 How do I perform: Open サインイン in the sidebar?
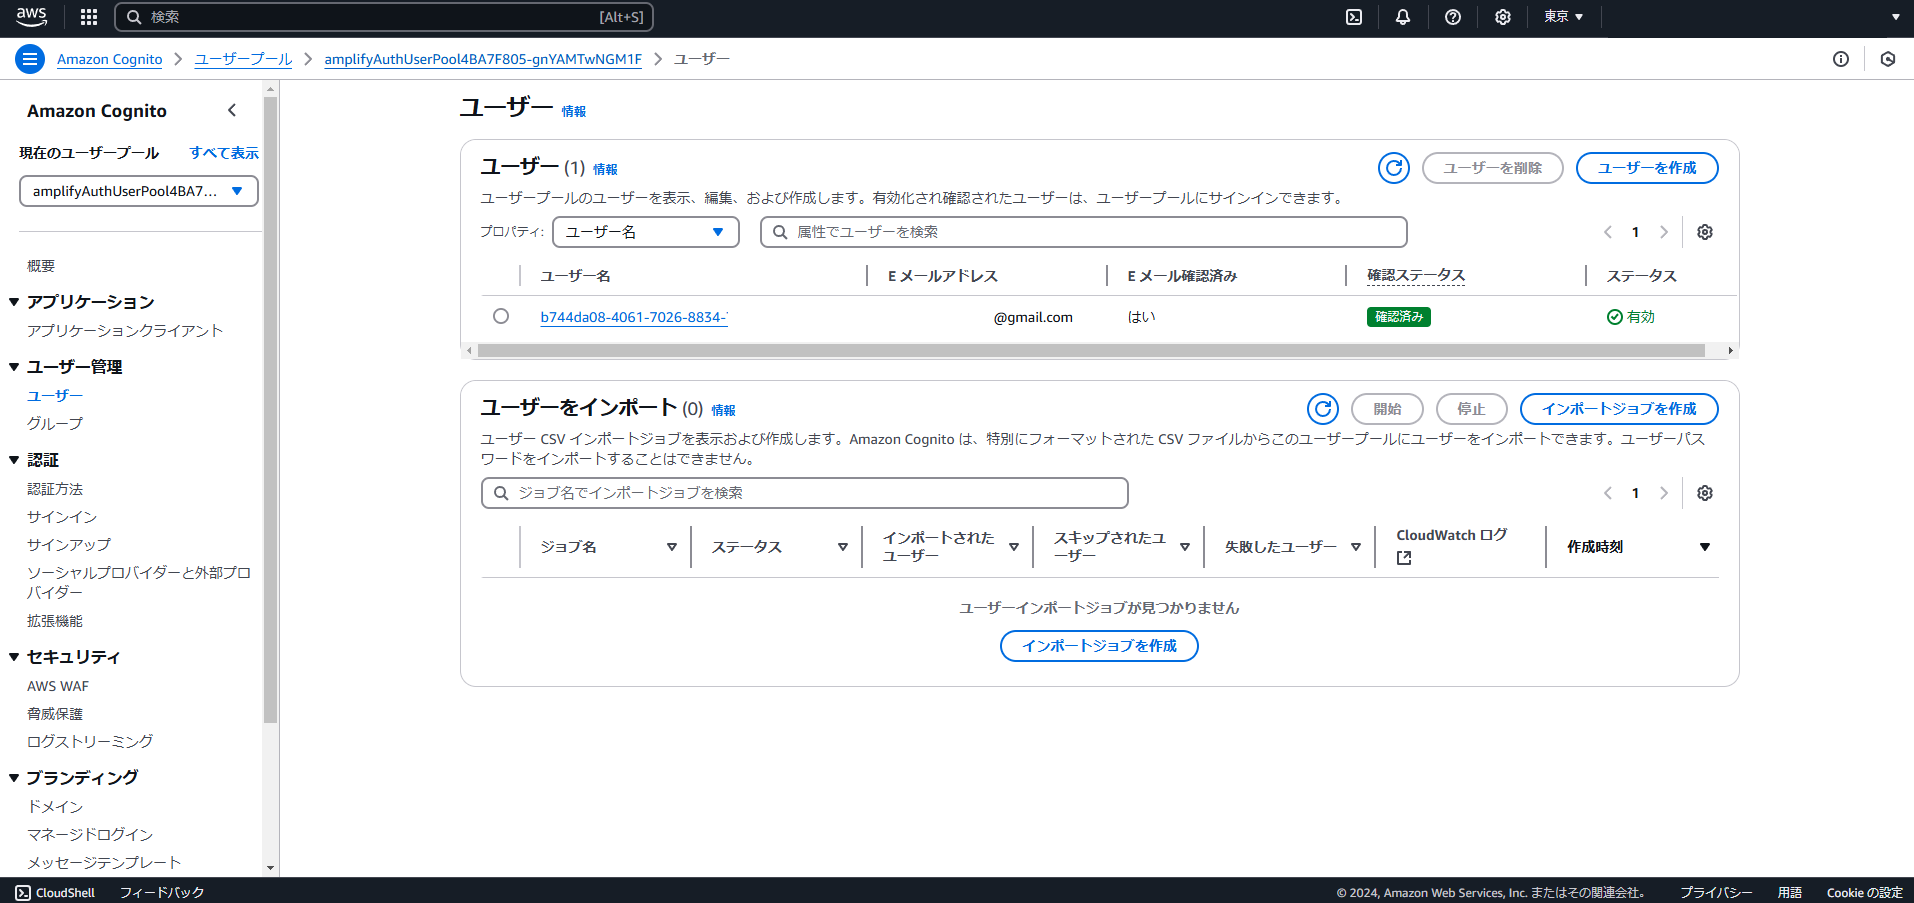tap(62, 517)
